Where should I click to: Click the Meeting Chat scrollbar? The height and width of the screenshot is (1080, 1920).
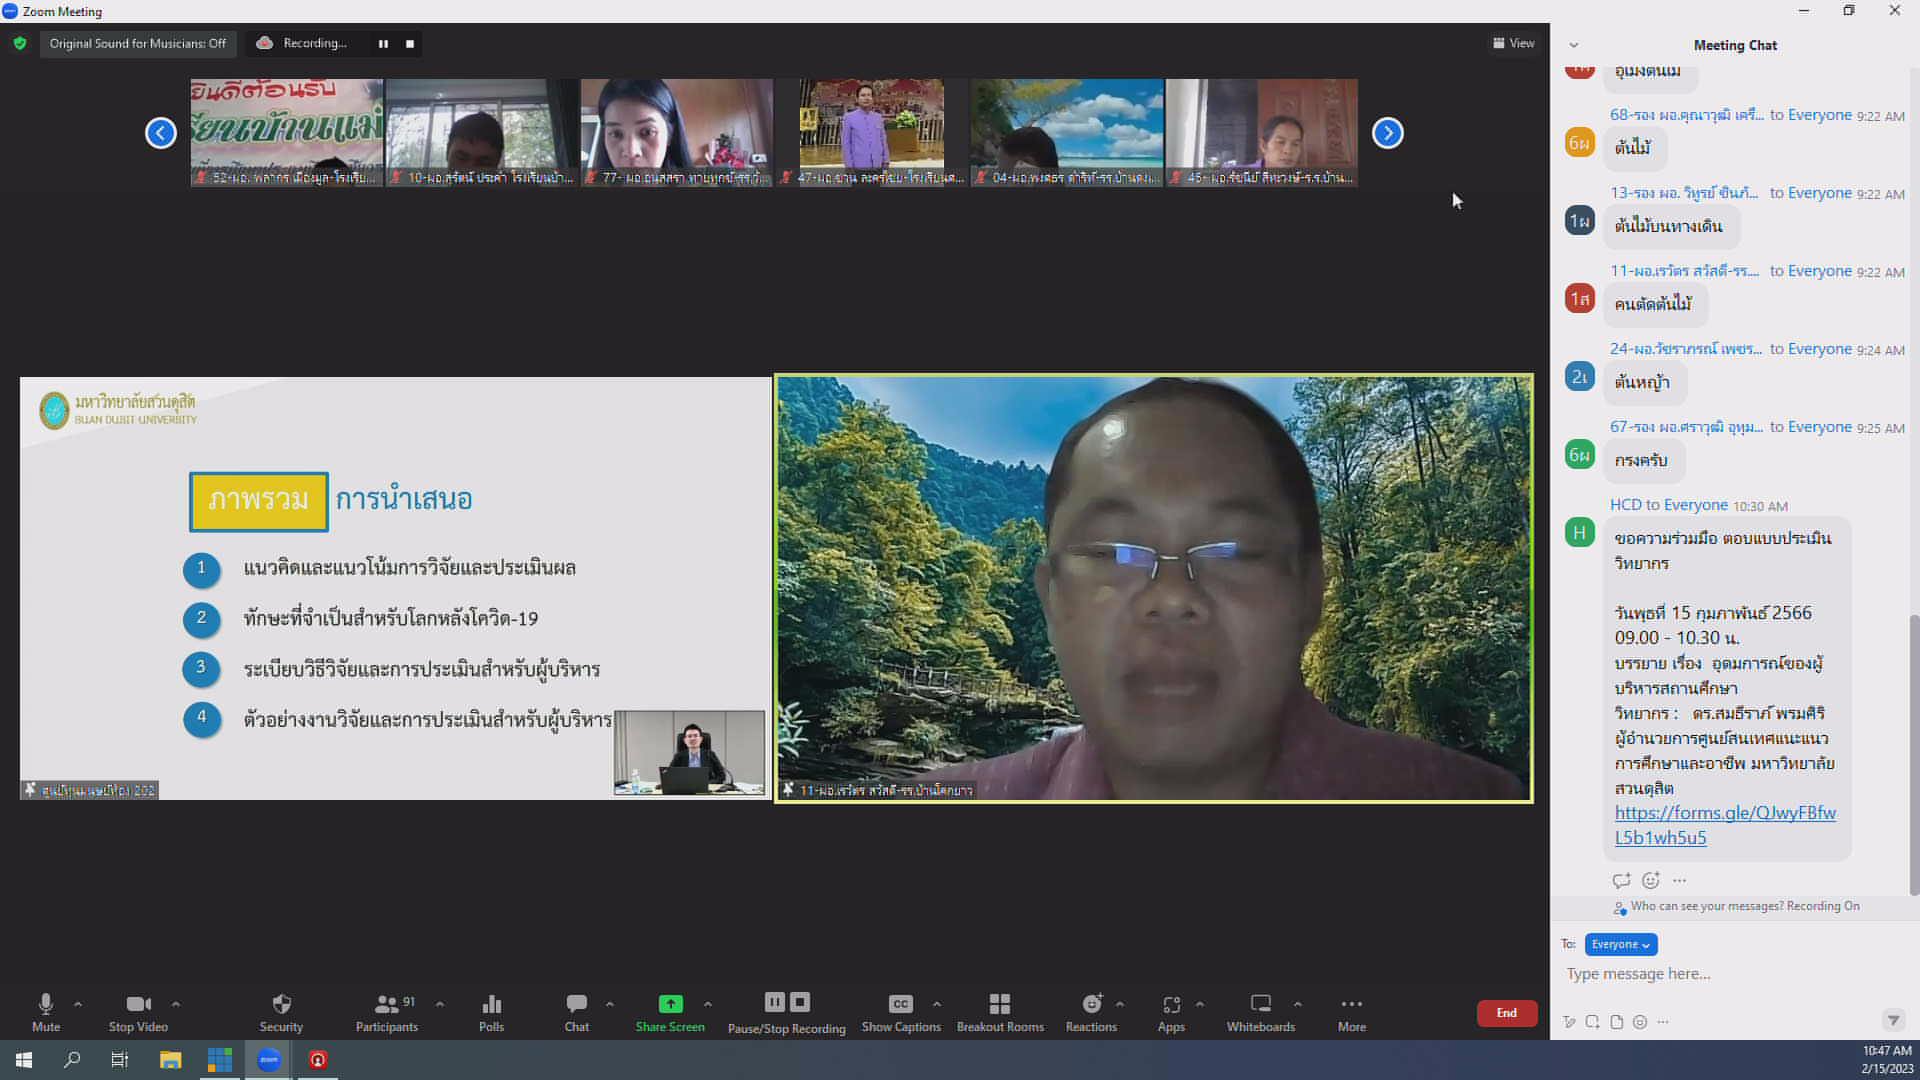[1914, 755]
